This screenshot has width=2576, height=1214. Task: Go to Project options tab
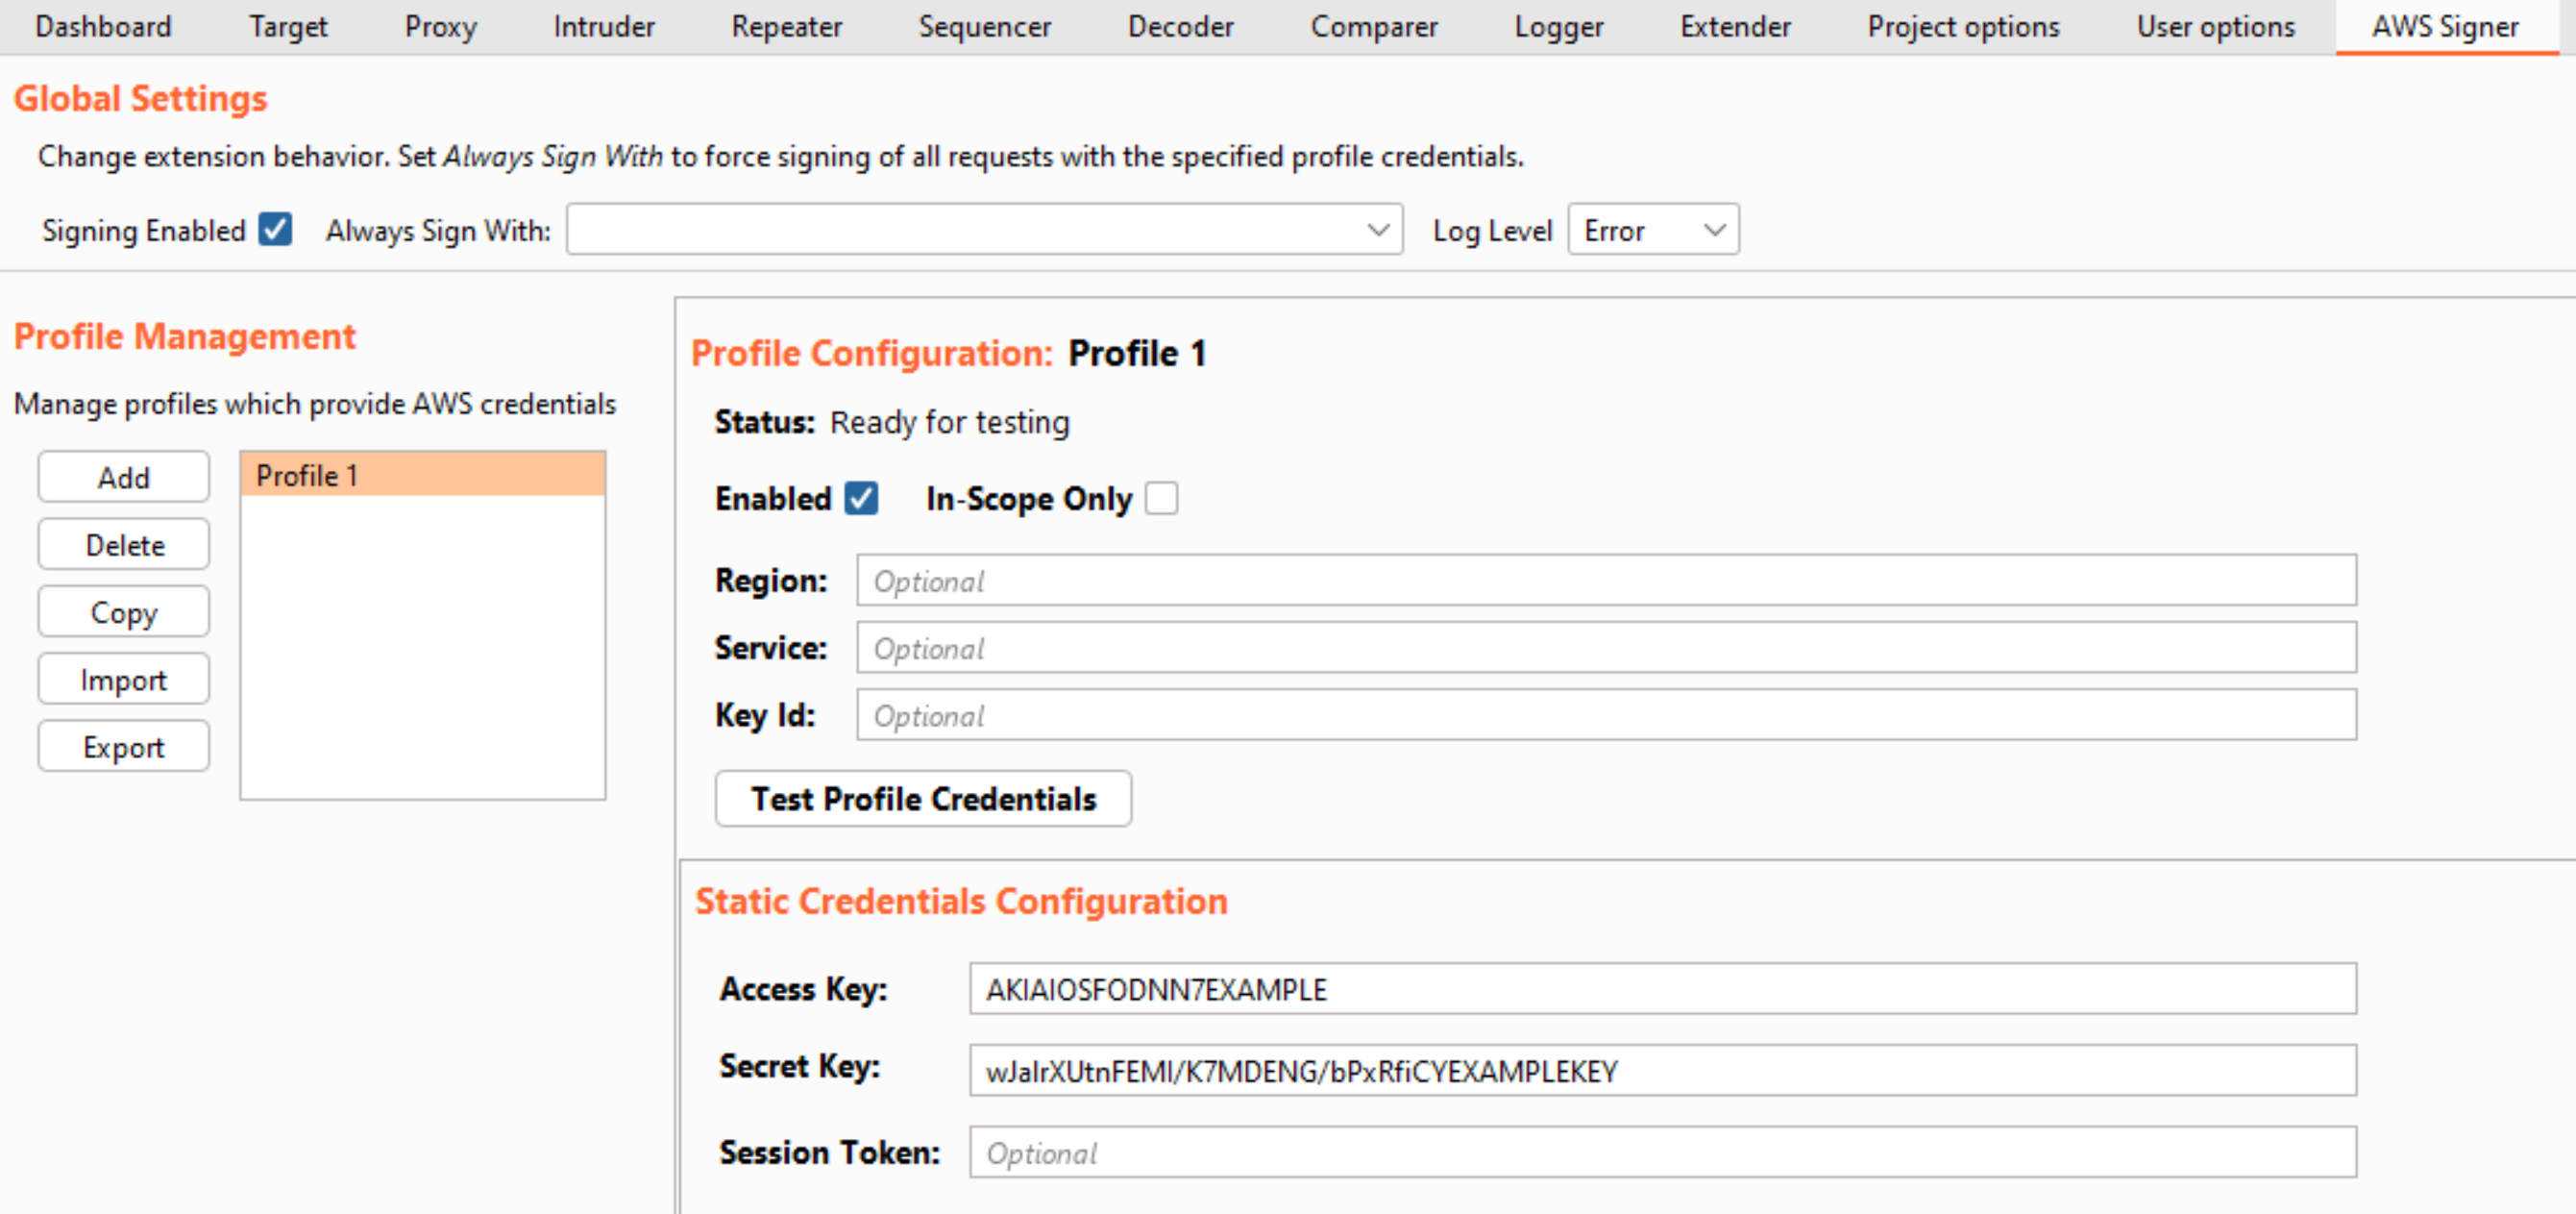(x=1963, y=26)
